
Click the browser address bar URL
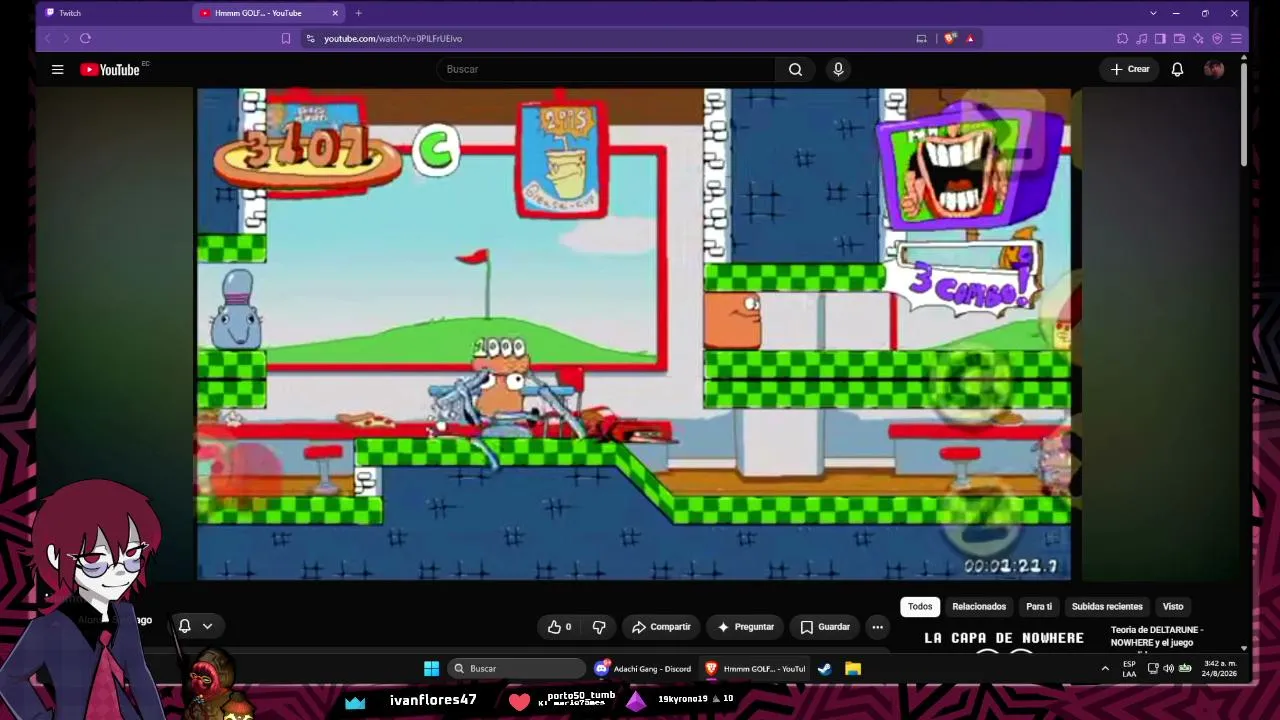point(393,38)
